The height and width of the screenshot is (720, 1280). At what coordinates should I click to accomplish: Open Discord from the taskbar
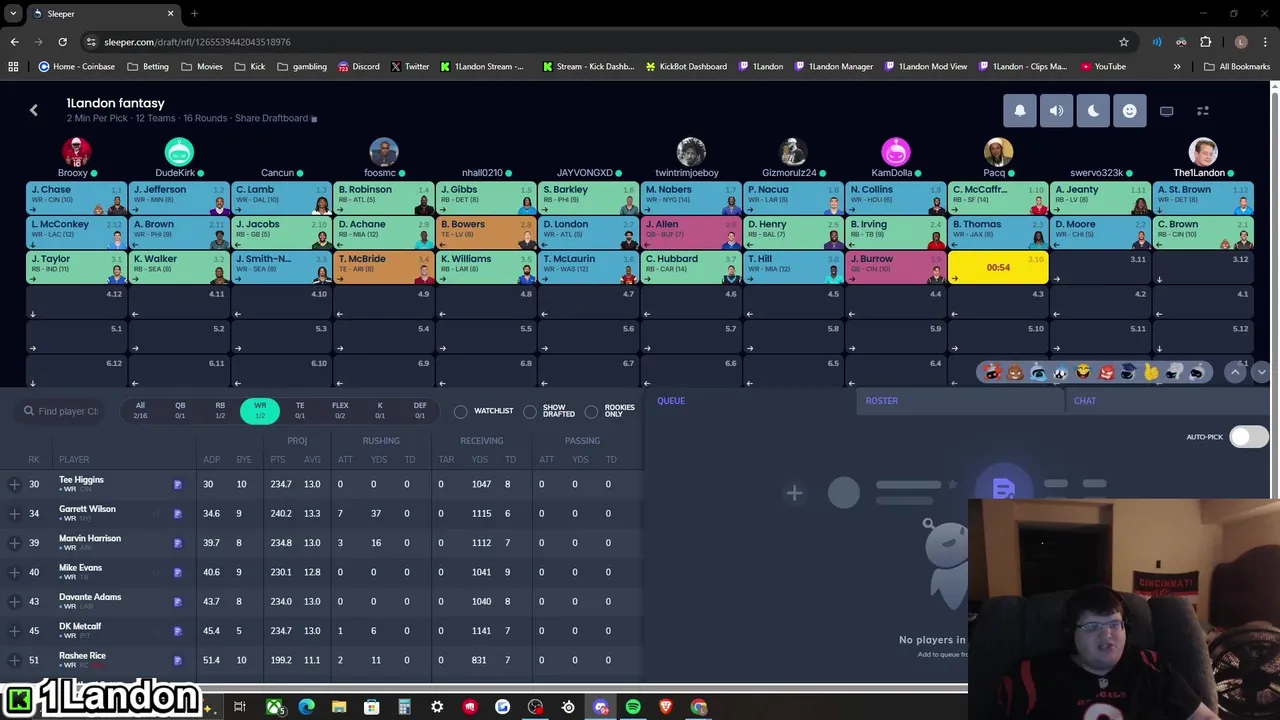[601, 707]
